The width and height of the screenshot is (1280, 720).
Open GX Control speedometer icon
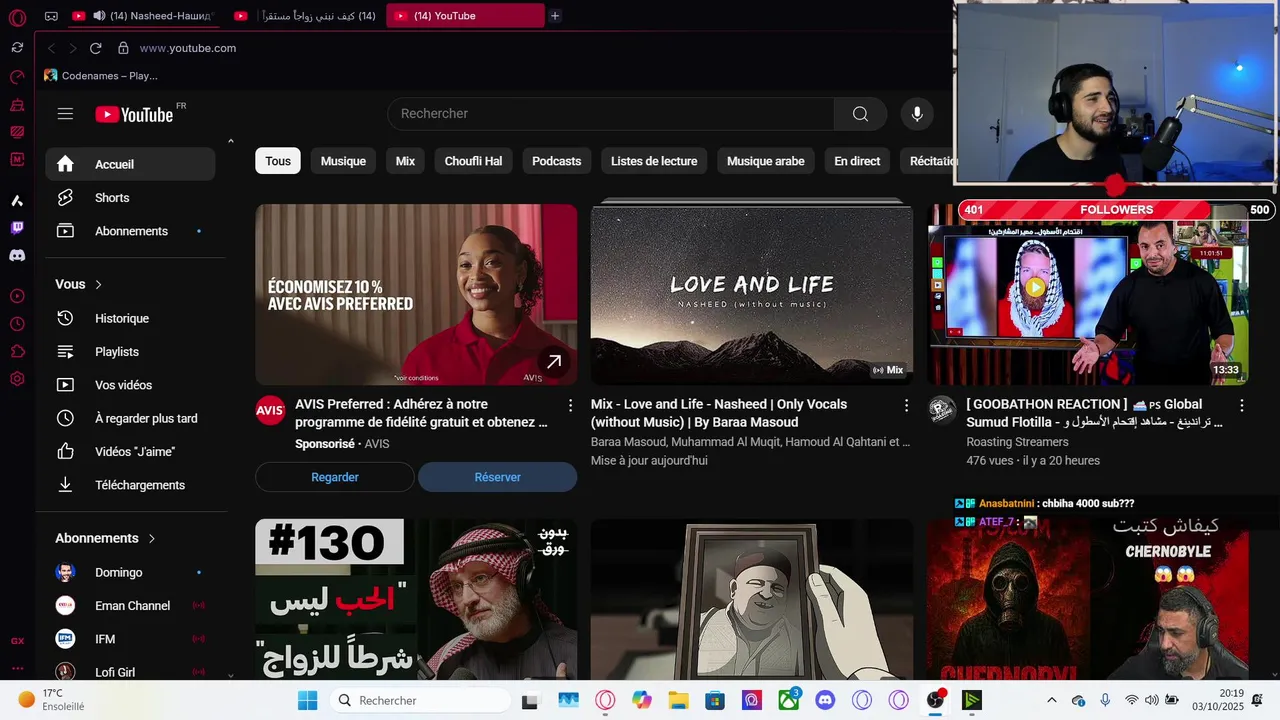coord(17,77)
